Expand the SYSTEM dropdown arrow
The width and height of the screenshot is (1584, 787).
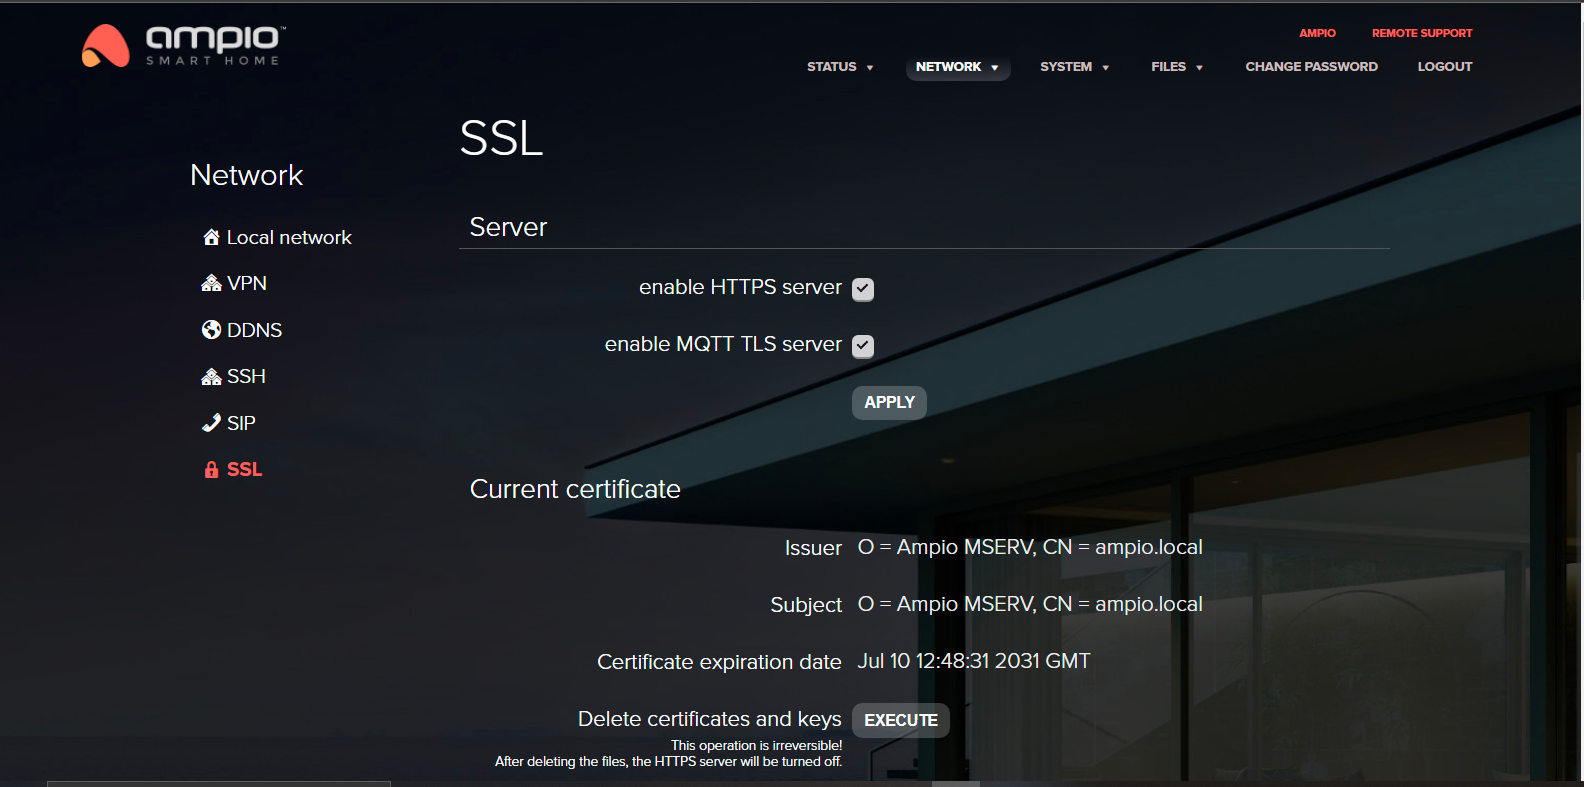pos(1106,68)
